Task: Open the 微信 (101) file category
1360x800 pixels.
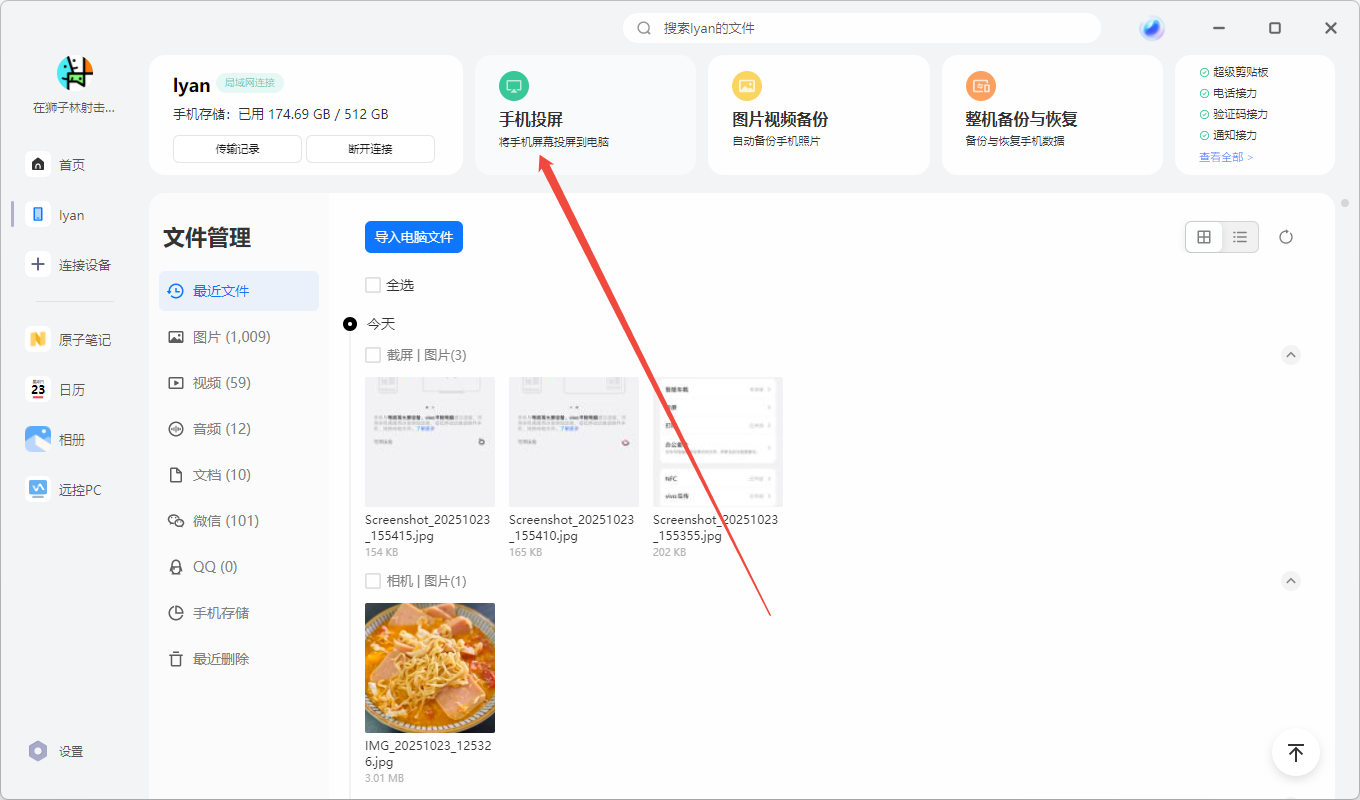Action: [225, 521]
